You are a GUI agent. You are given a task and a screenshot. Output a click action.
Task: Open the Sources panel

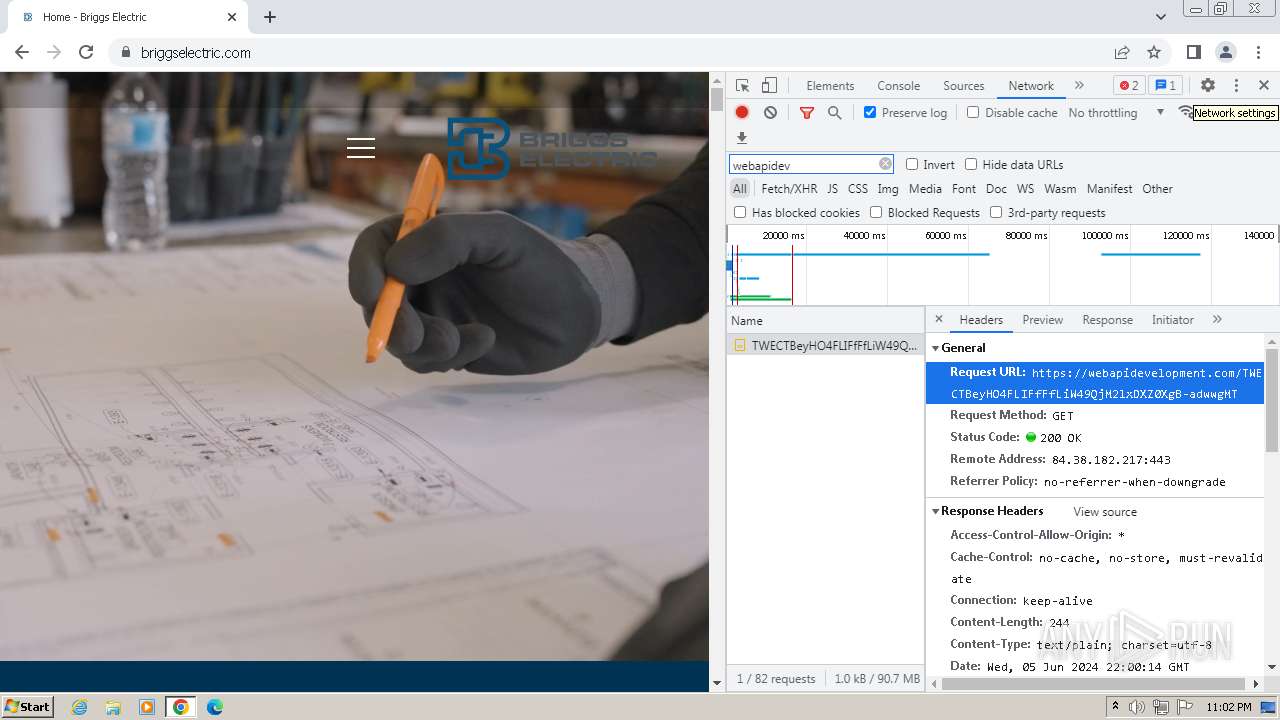pos(964,86)
